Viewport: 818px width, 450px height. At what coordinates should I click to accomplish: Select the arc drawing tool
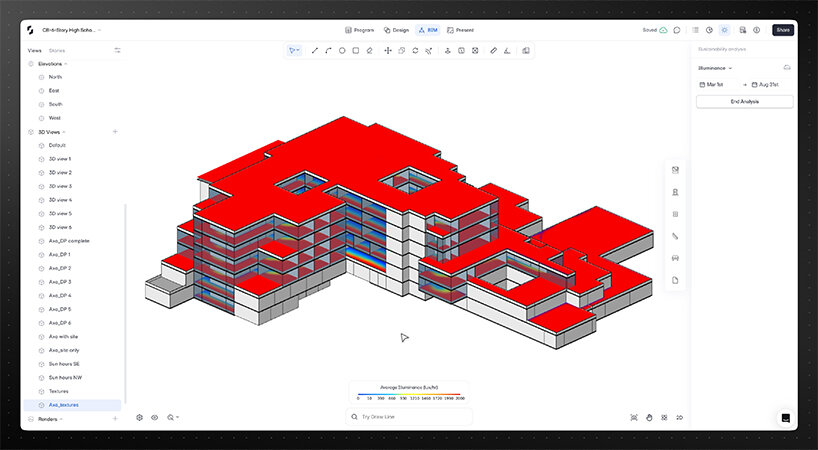coord(329,50)
